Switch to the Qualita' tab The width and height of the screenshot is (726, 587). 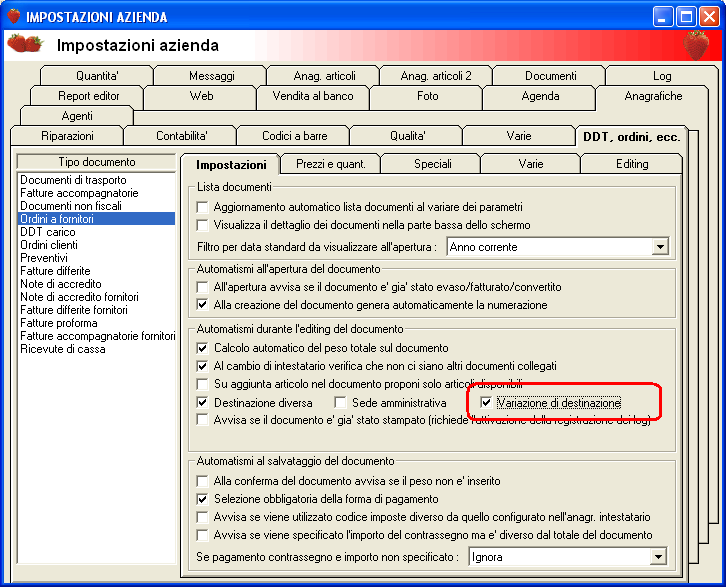tap(407, 136)
